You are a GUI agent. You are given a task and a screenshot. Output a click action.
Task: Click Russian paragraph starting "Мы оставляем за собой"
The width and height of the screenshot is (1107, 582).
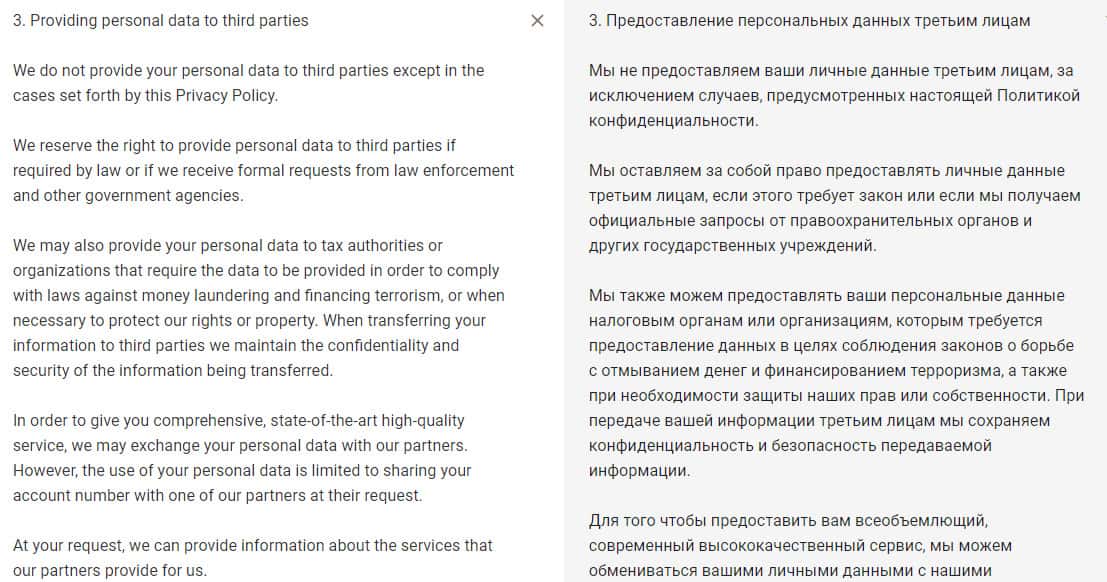coord(834,208)
